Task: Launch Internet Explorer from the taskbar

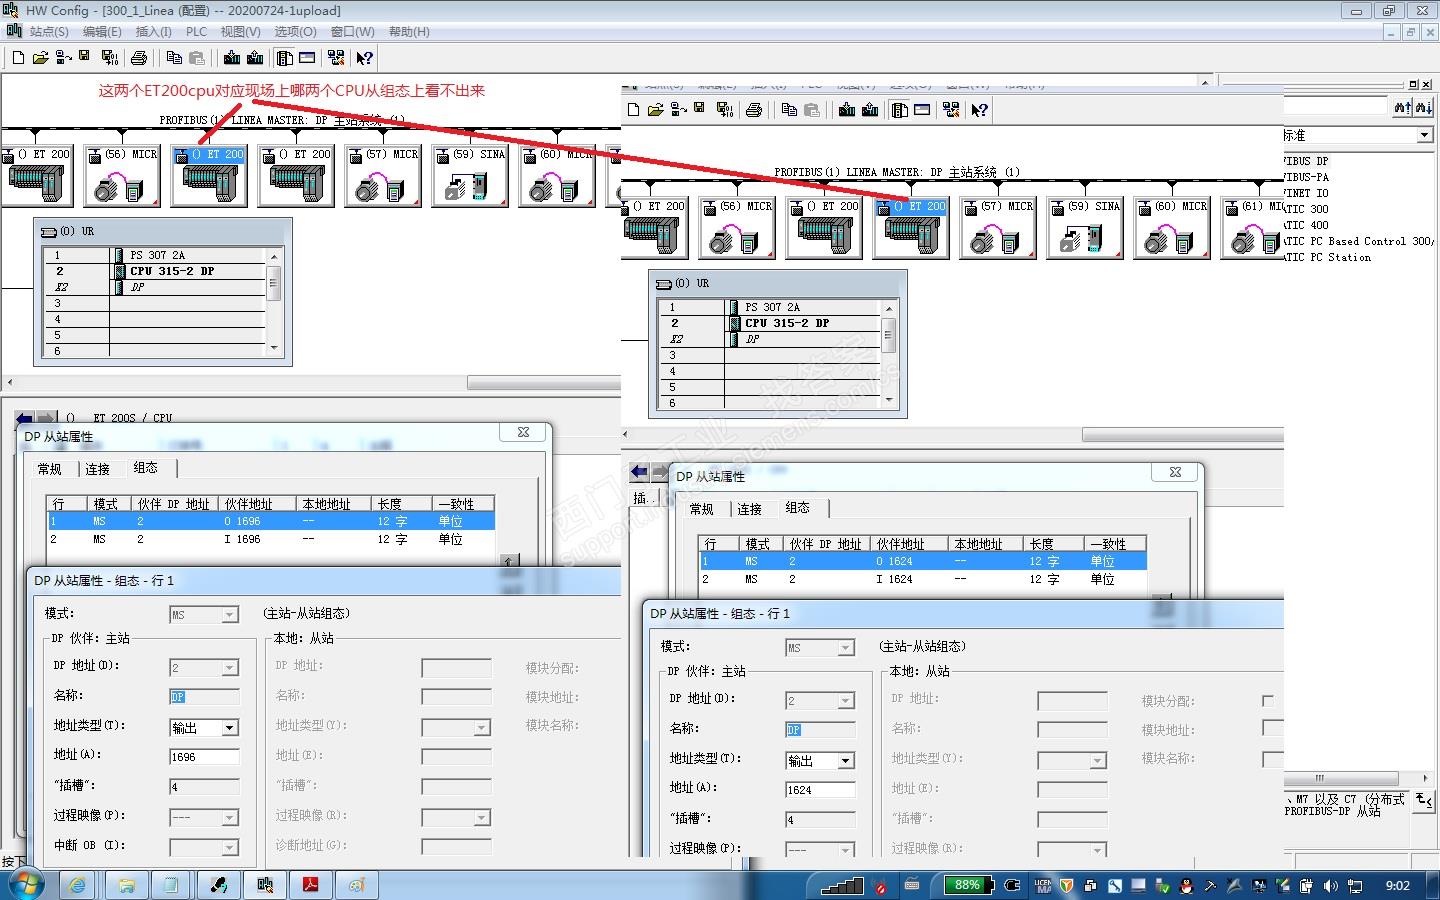Action: click(77, 885)
